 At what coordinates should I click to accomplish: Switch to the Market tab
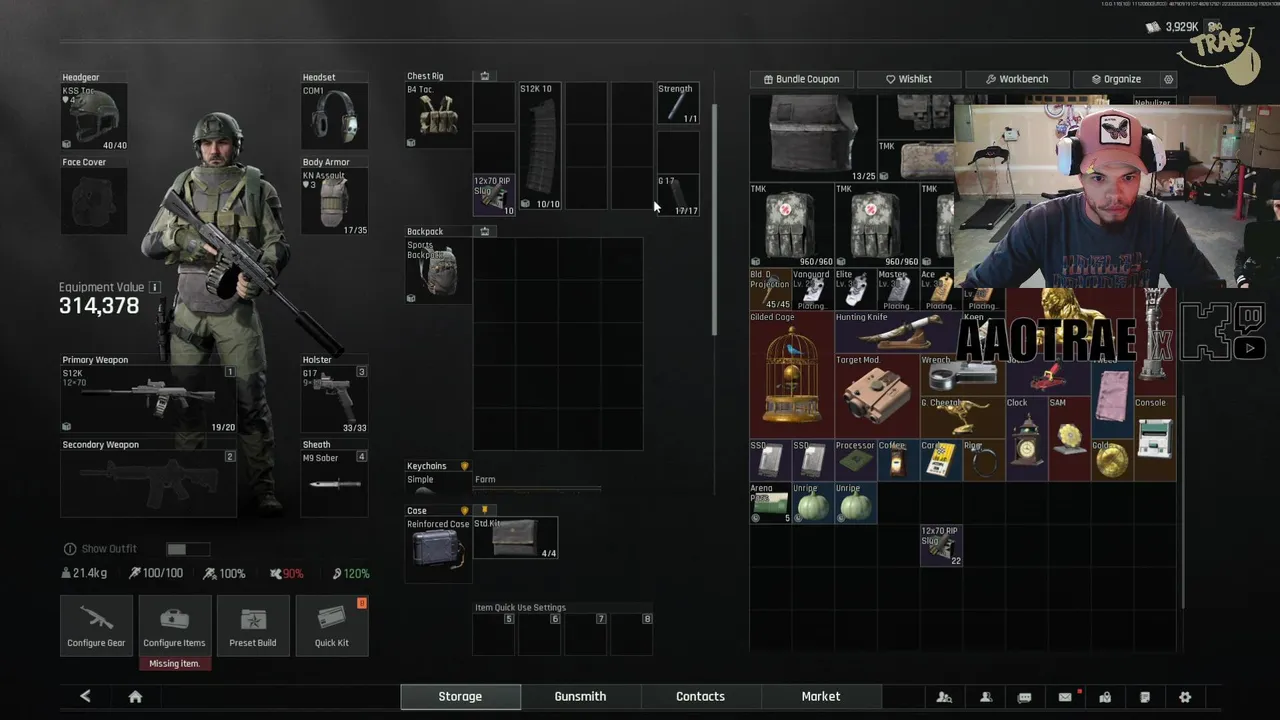click(820, 696)
